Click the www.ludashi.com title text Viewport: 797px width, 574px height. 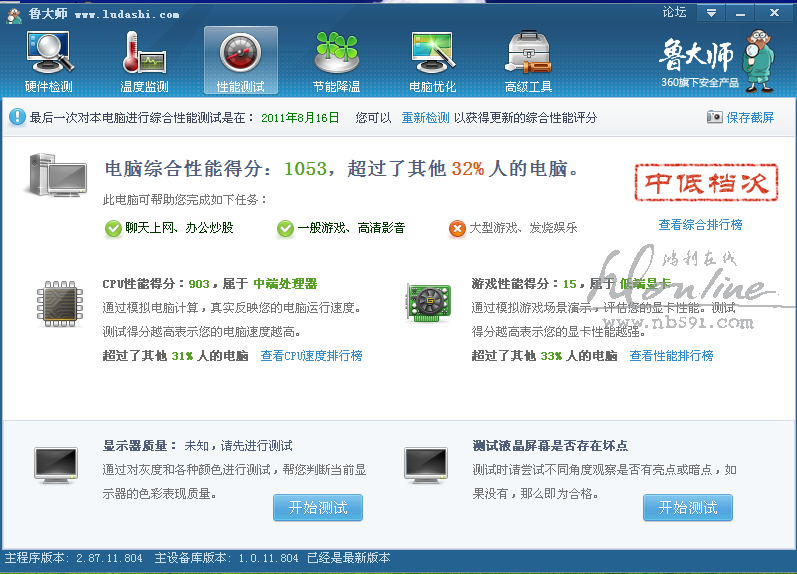tap(127, 15)
